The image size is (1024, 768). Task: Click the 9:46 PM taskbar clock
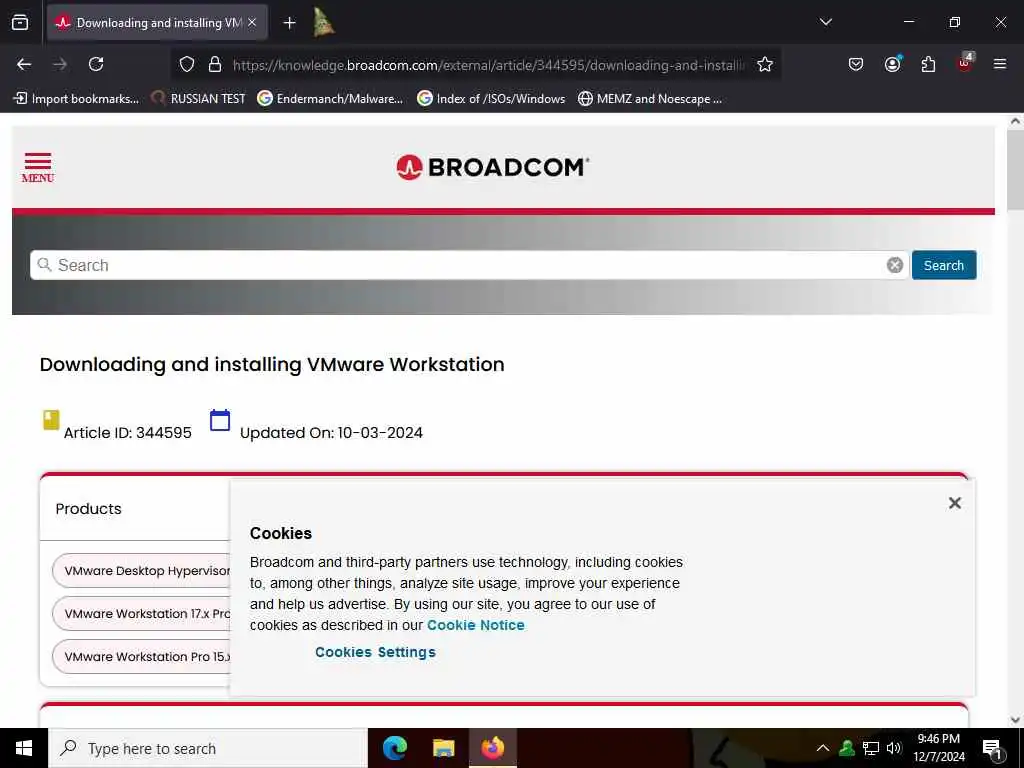click(x=938, y=748)
